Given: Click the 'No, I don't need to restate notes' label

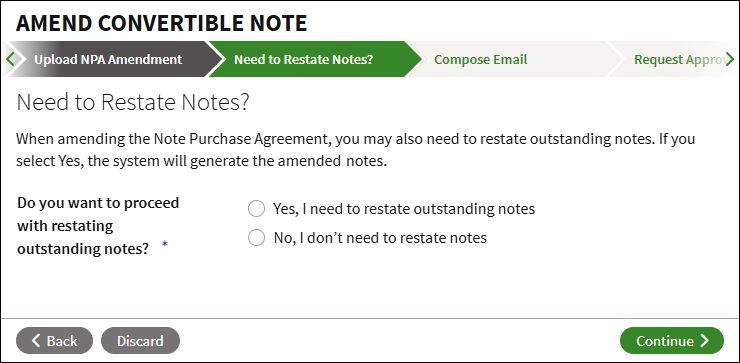Looking at the screenshot, I should pyautogui.click(x=380, y=237).
